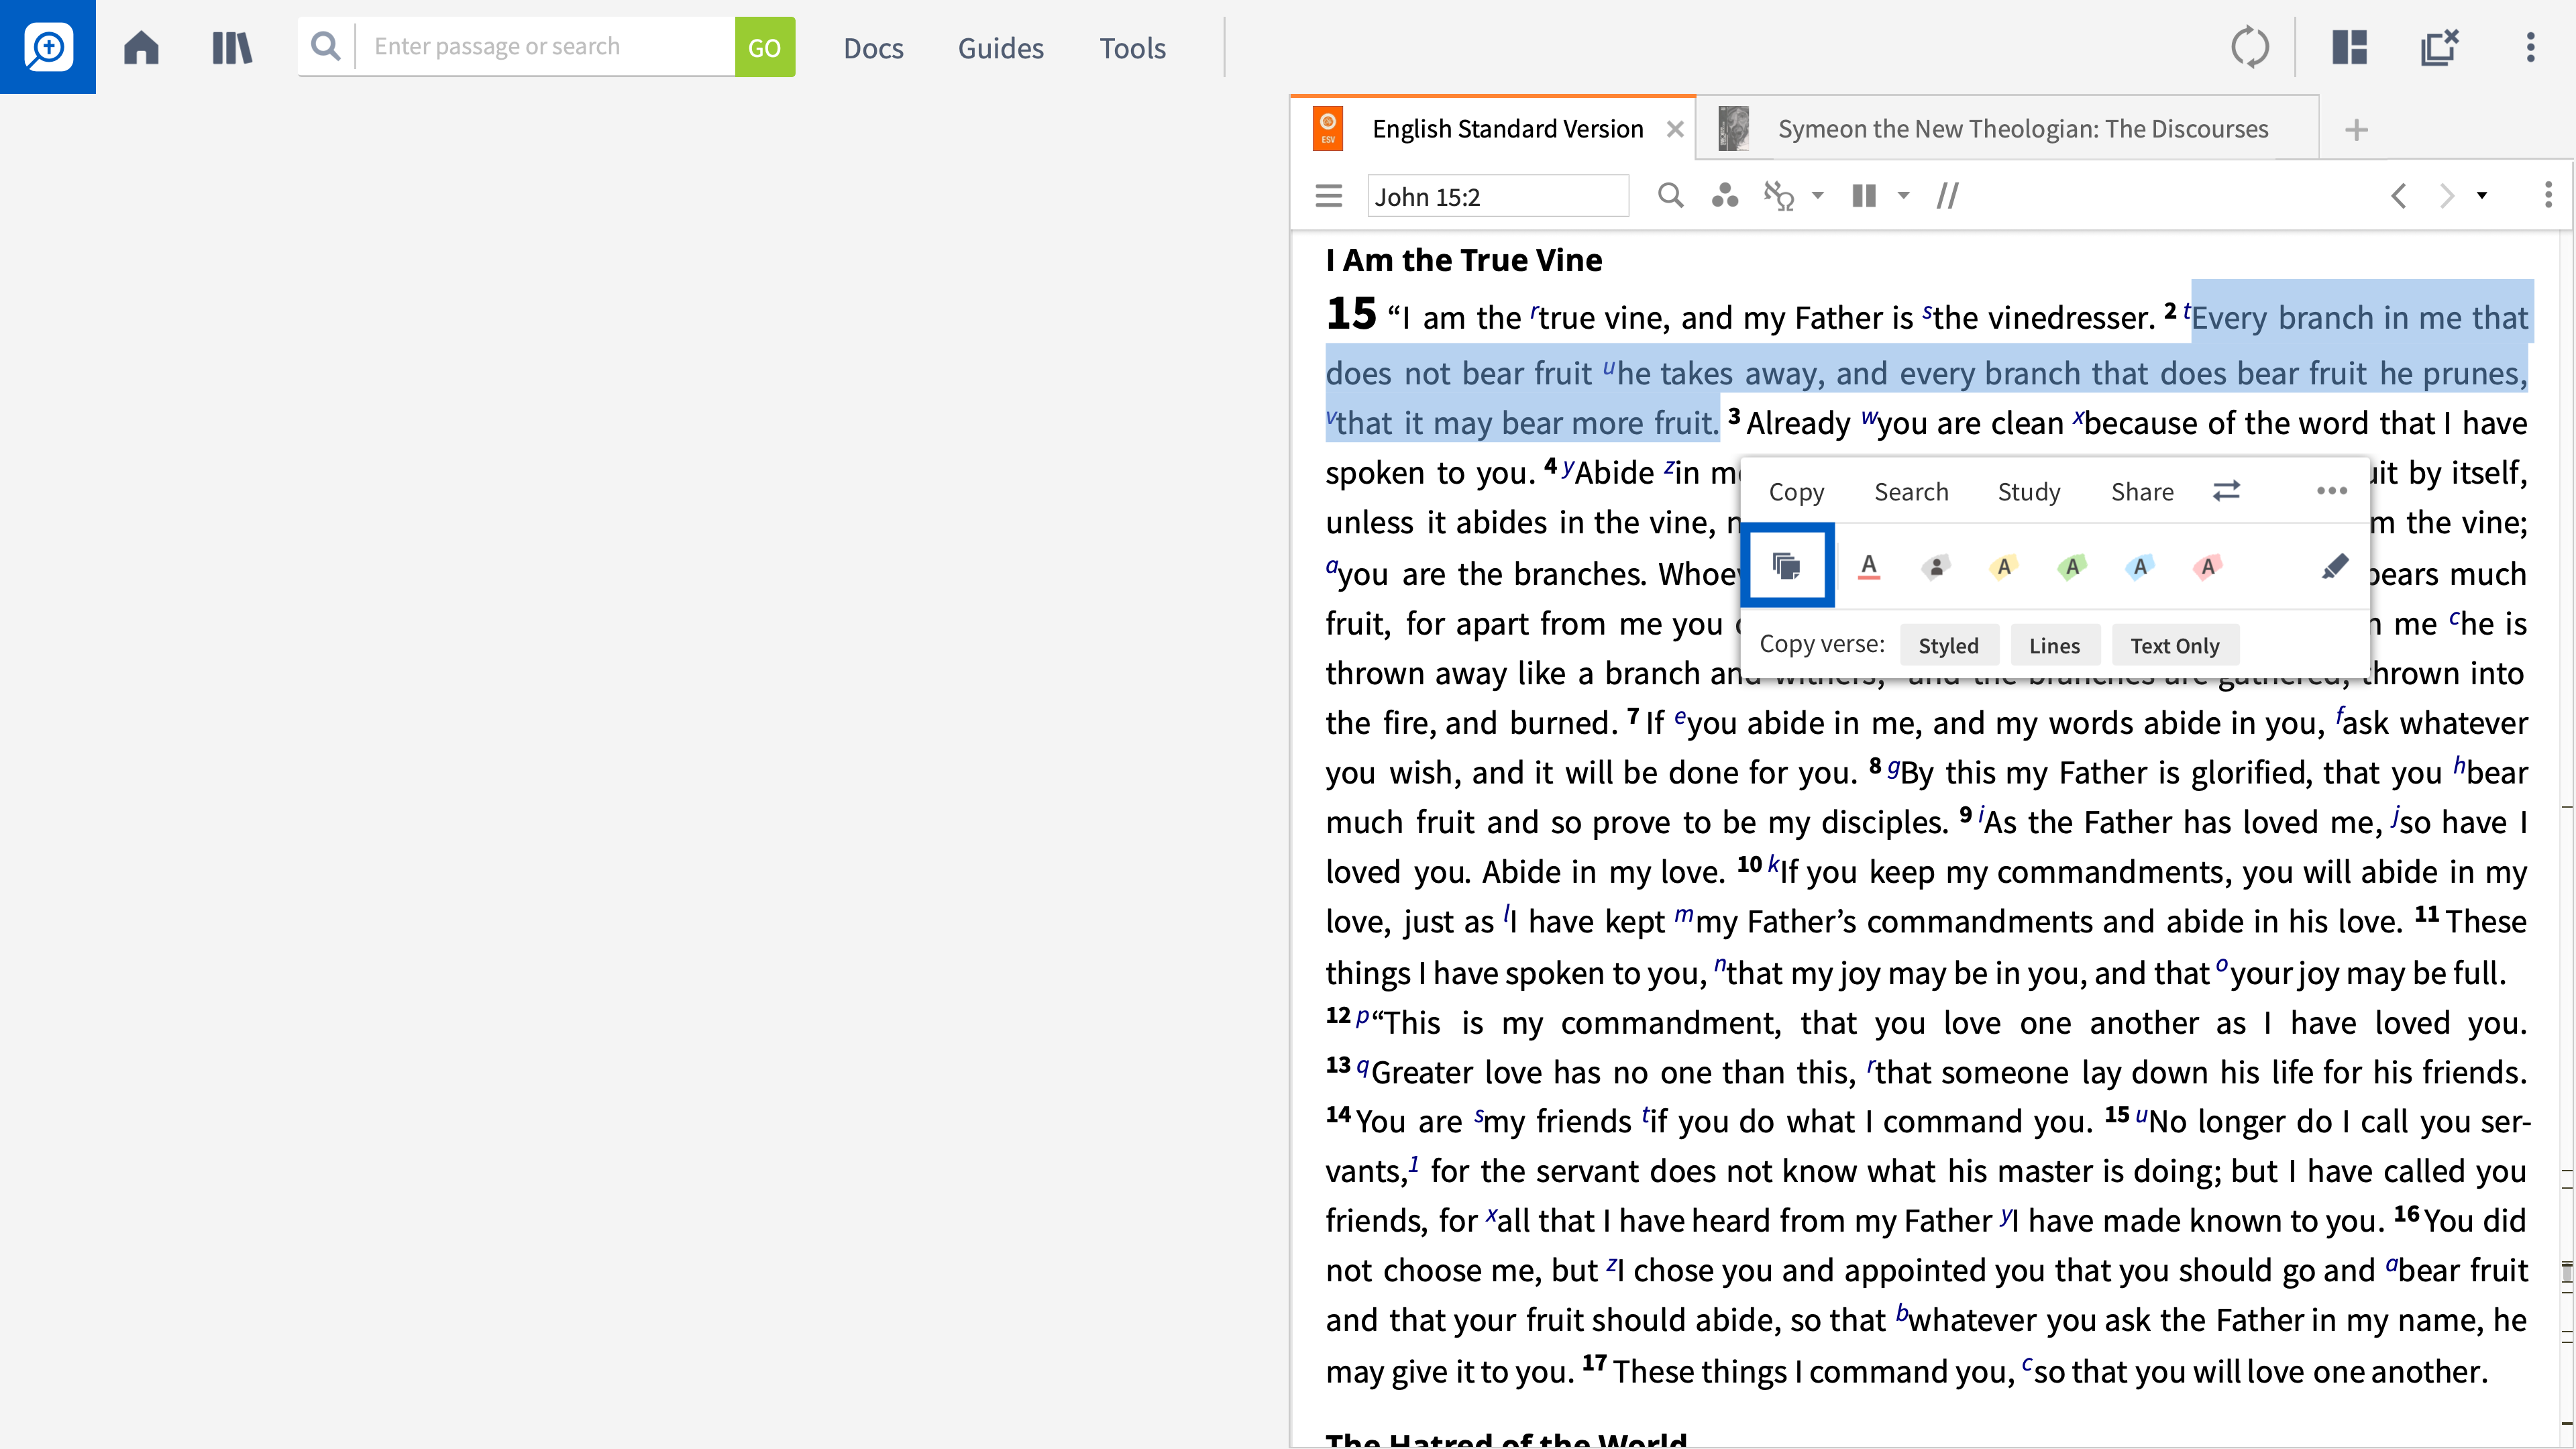Screen dimensions: 2576x1449
Task: Click the swap arrows icon in popup
Action: pos(2226,491)
